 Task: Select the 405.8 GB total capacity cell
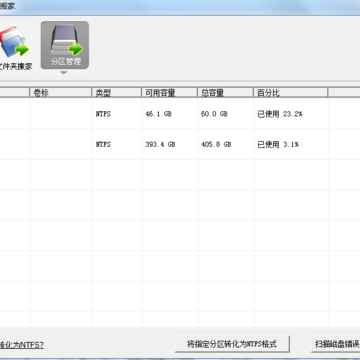pos(226,145)
